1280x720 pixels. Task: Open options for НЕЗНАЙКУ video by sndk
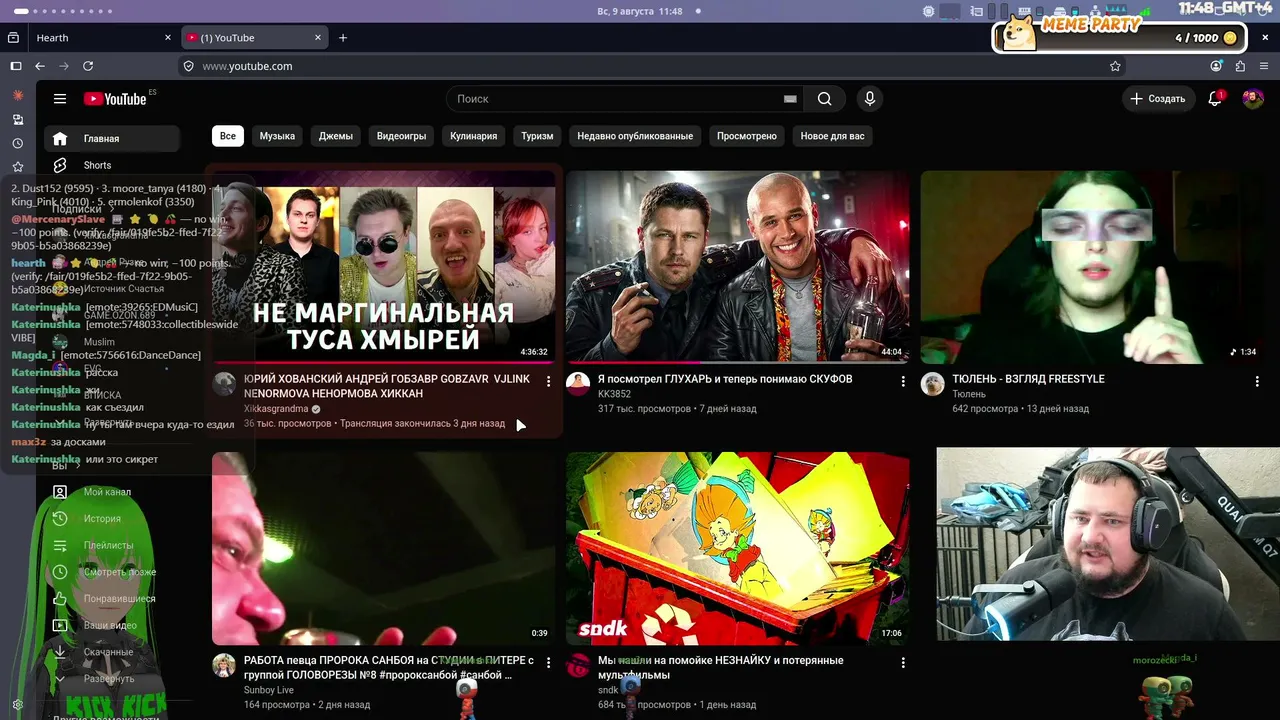(x=903, y=662)
